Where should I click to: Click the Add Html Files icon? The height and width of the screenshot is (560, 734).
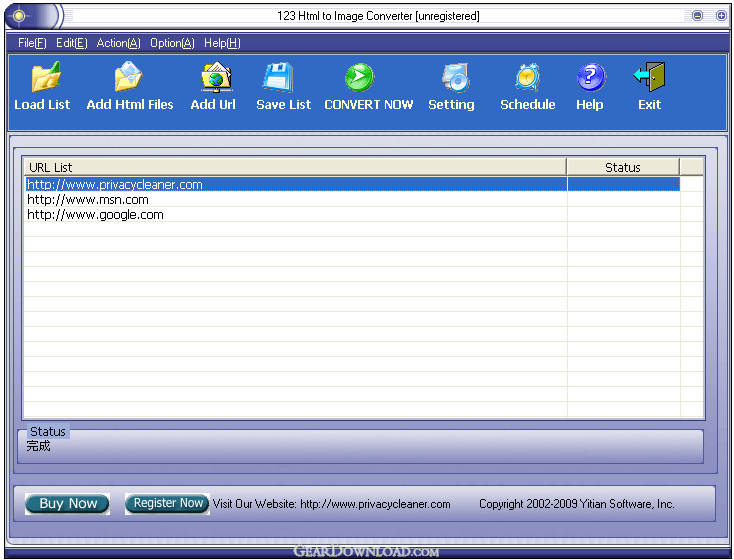128,77
